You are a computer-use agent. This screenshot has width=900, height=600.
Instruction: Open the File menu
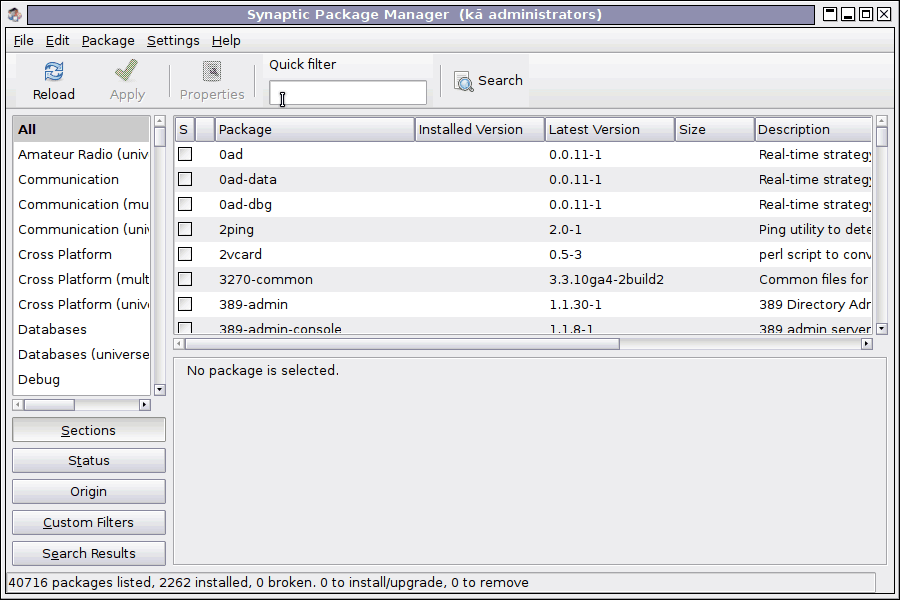pyautogui.click(x=24, y=41)
